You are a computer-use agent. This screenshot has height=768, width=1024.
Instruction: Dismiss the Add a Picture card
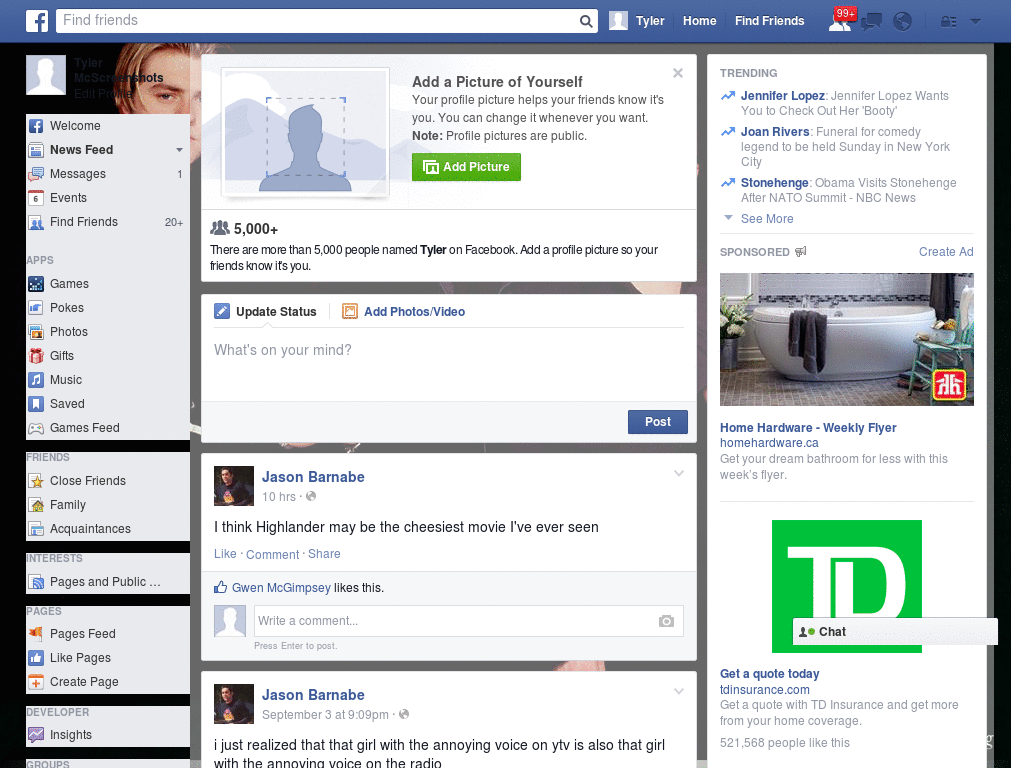[x=678, y=73]
